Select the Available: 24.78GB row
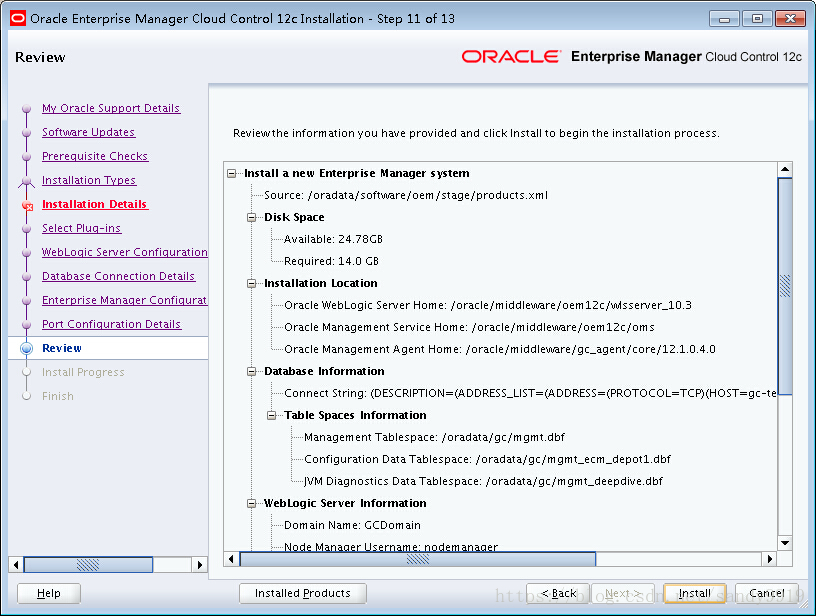Viewport: 816px width, 616px height. point(333,239)
